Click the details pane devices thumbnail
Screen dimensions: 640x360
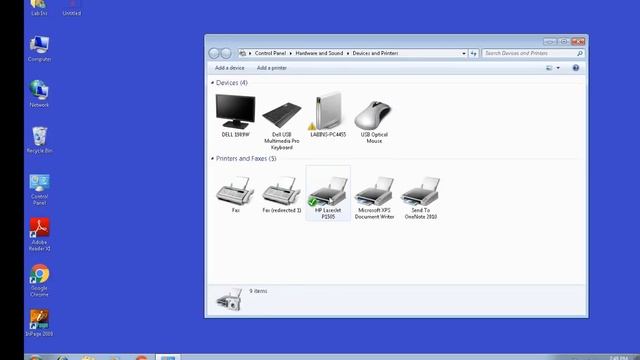click(229, 300)
